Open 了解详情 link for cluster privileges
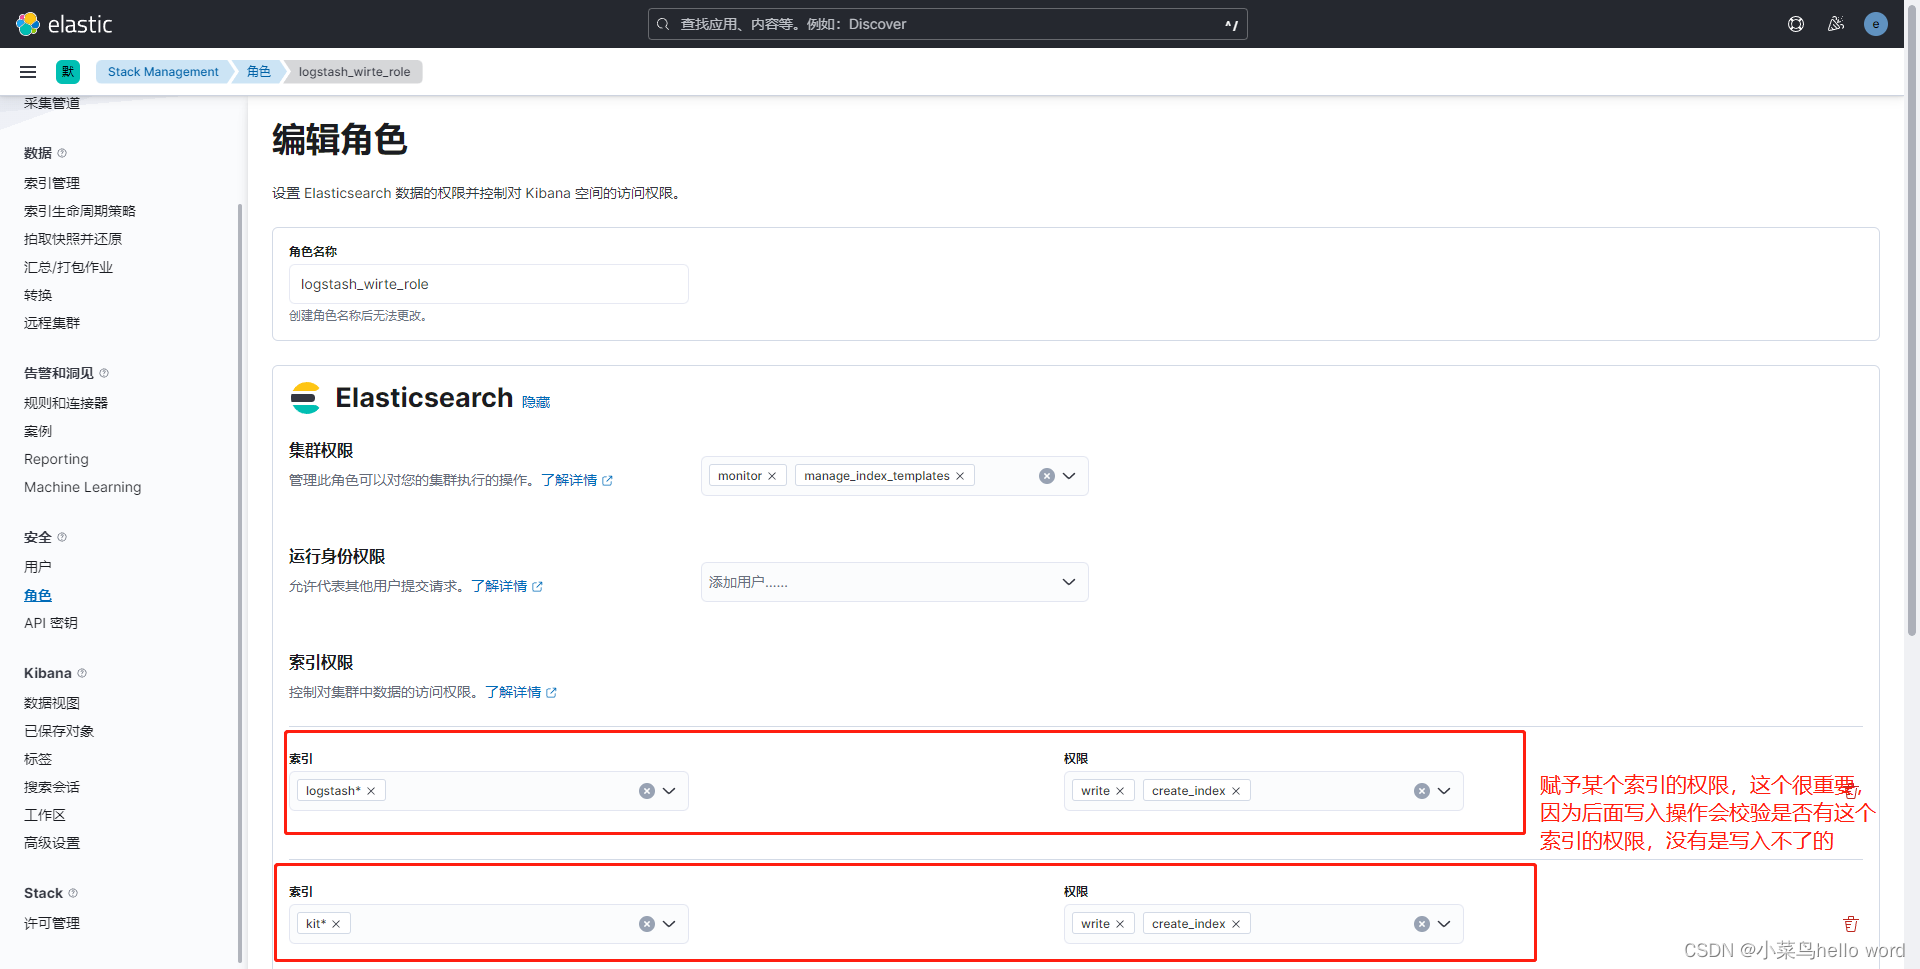Viewport: 1920px width, 969px height. pyautogui.click(x=576, y=480)
